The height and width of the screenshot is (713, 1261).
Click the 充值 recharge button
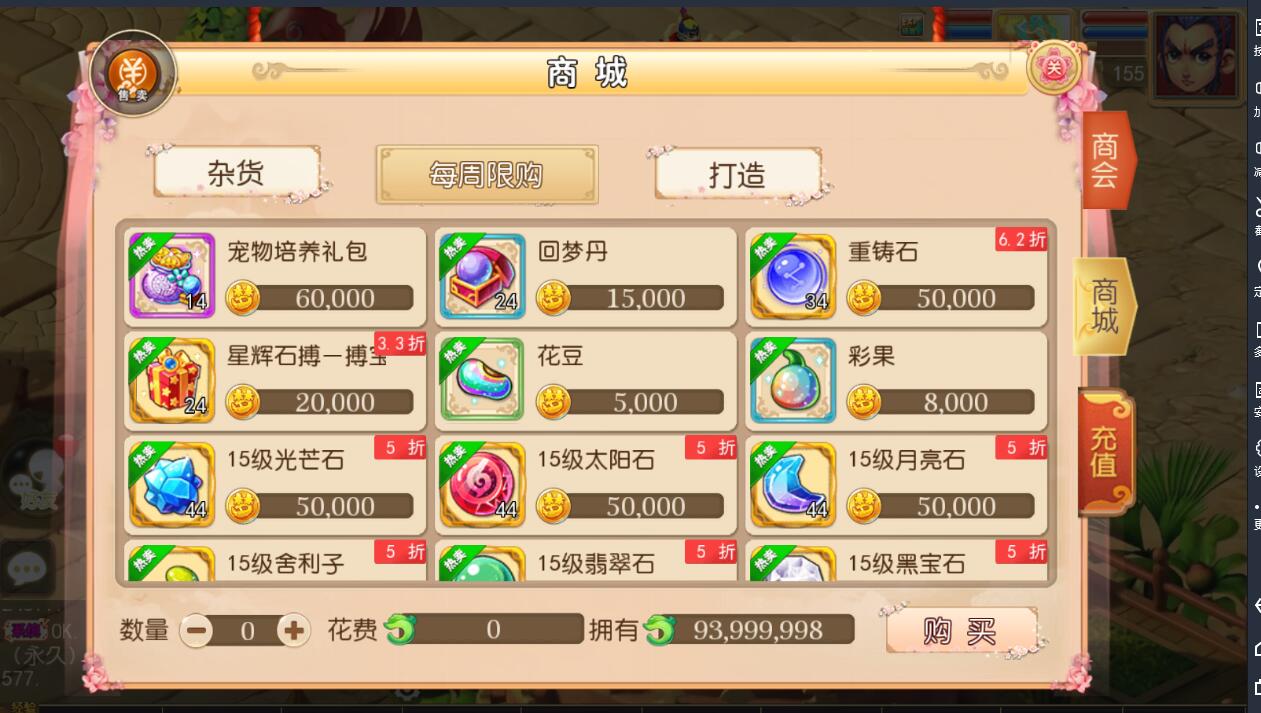(x=1106, y=451)
